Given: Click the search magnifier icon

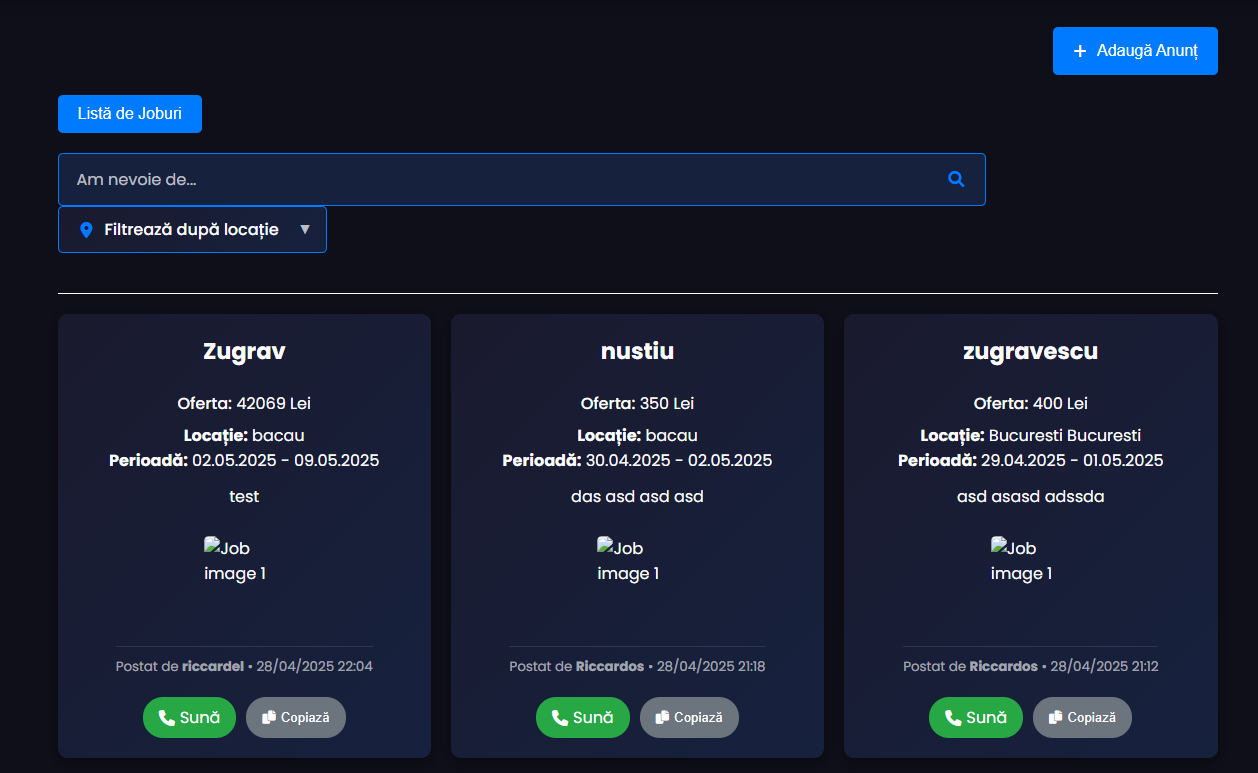Looking at the screenshot, I should (x=956, y=179).
